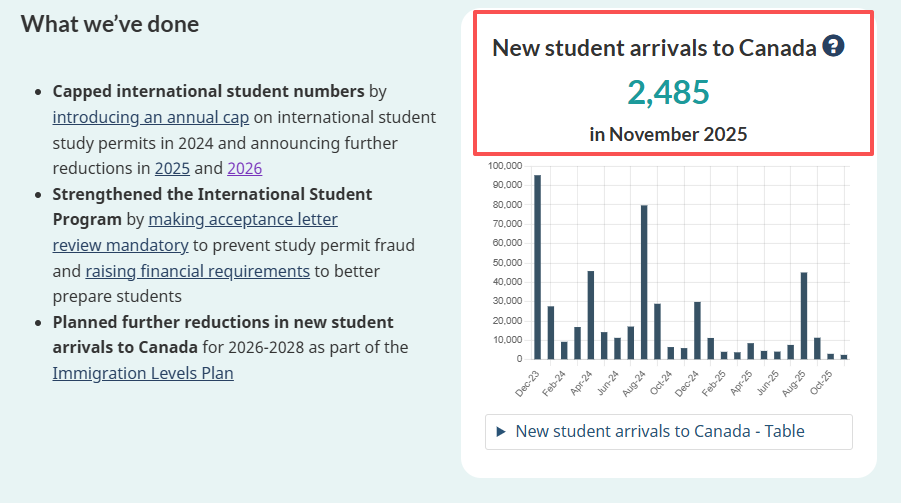Click the Oct-25 x-axis label
901x503 pixels.
pyautogui.click(x=821, y=383)
